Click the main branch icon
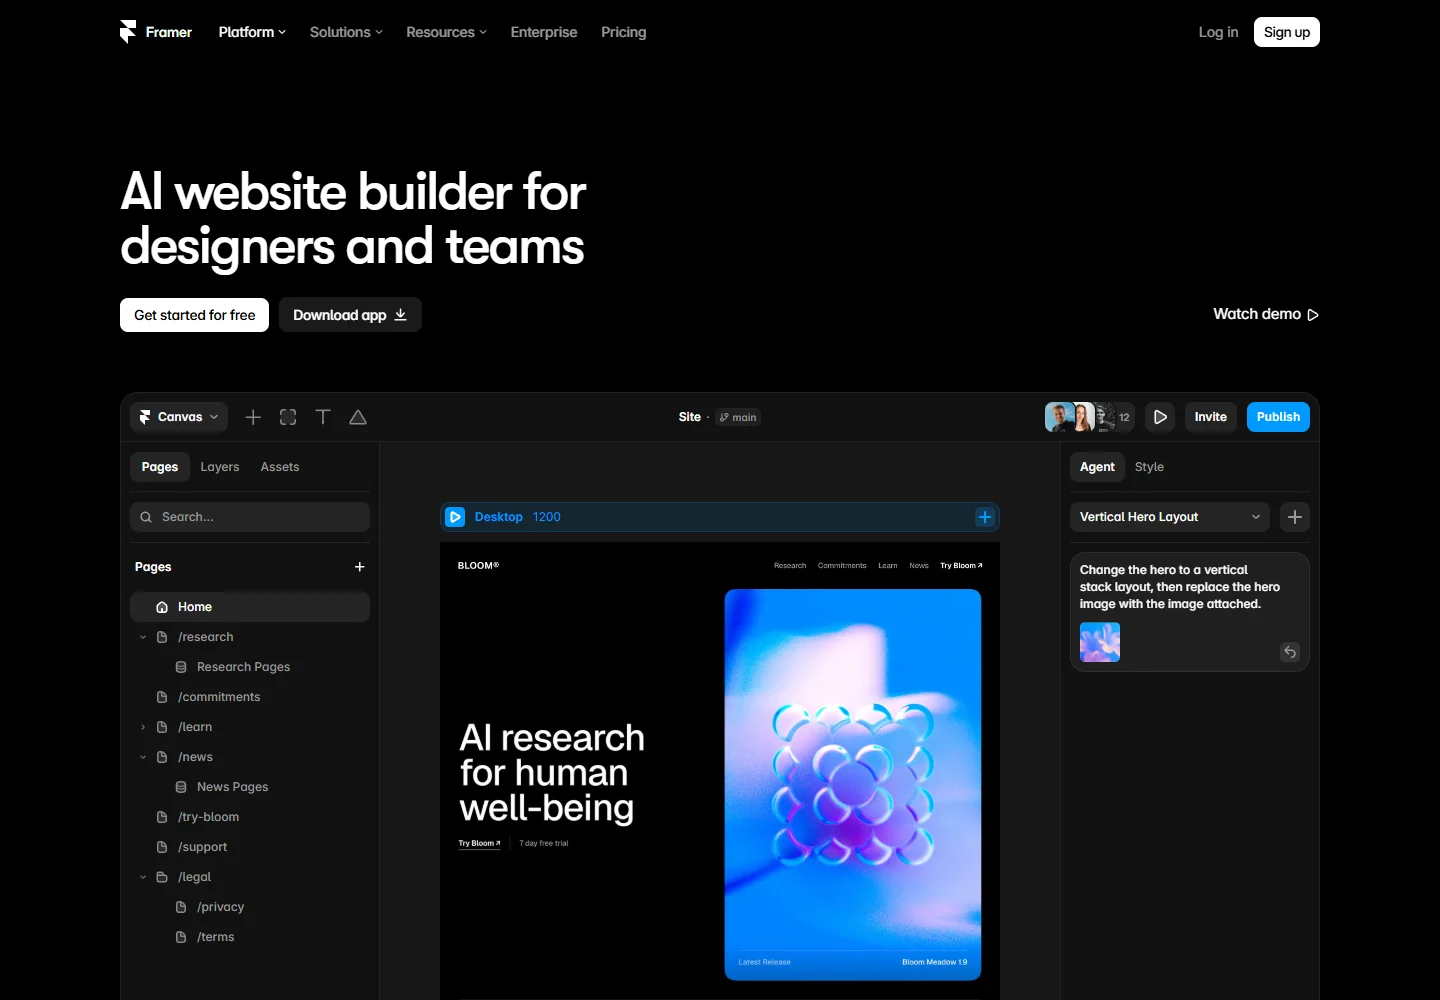This screenshot has width=1440, height=1000. (724, 417)
